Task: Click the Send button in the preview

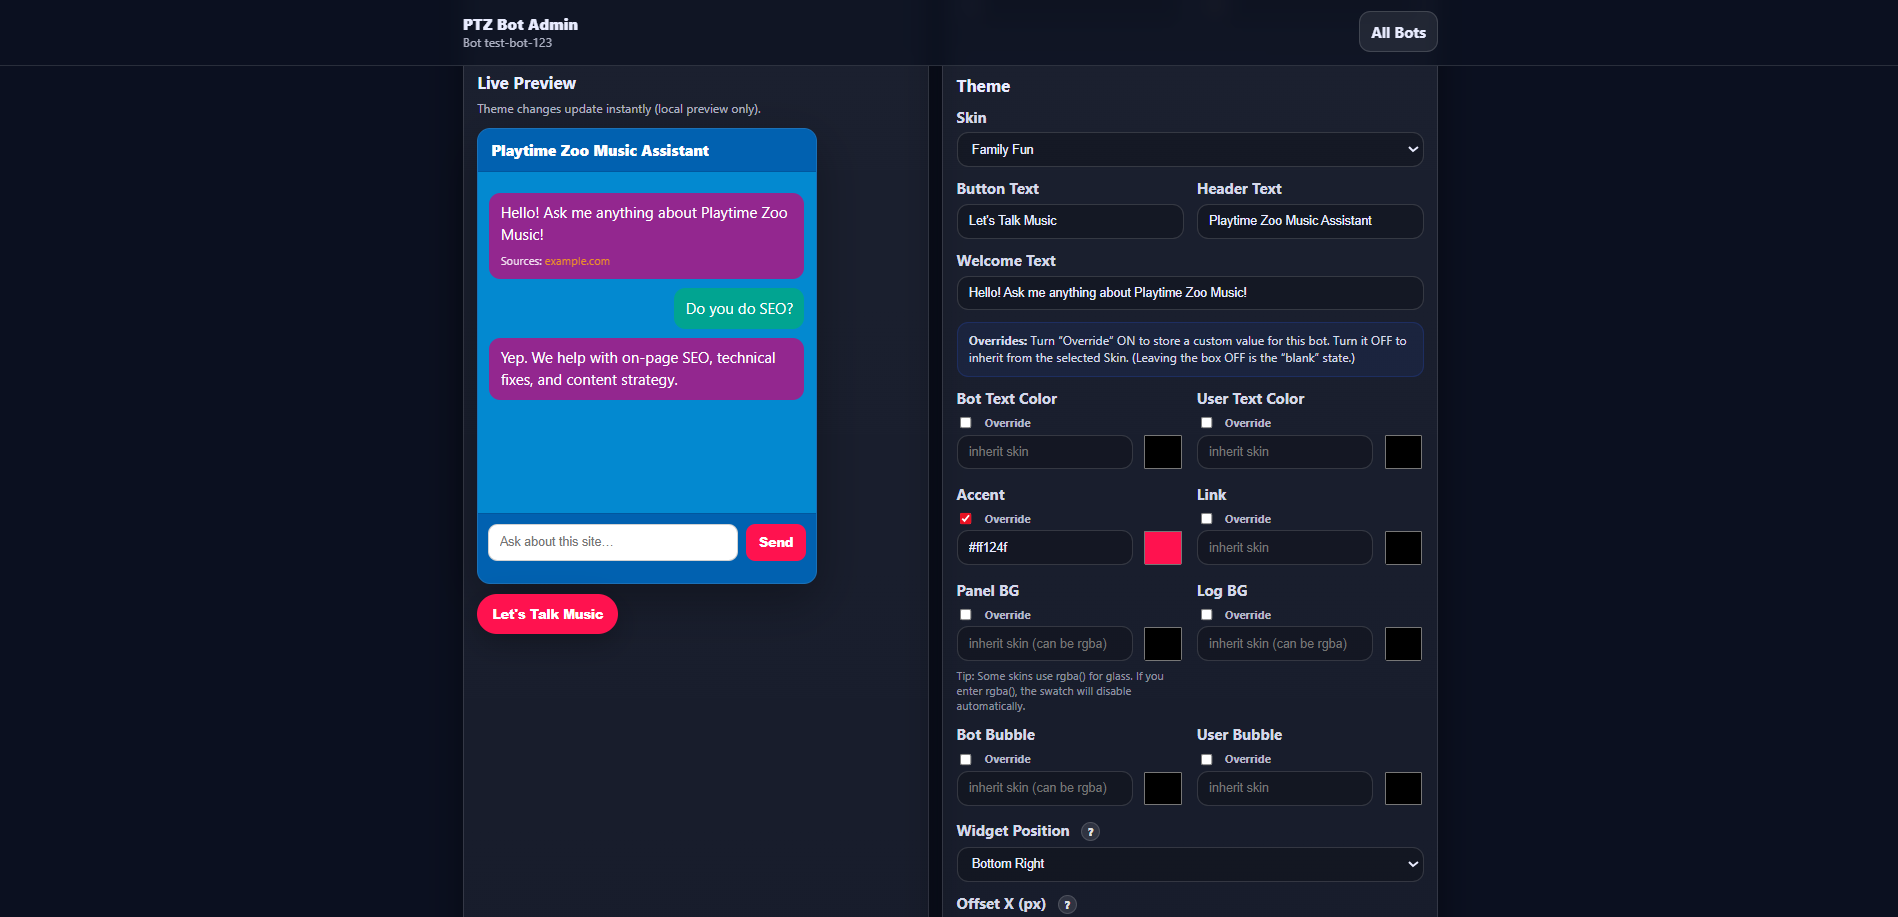Action: coord(775,542)
